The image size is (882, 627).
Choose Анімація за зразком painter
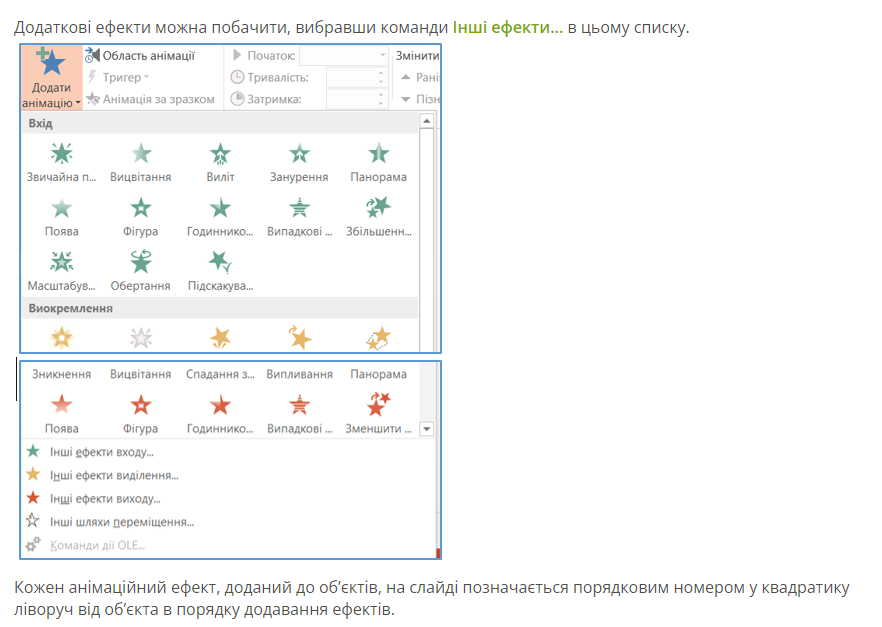pyautogui.click(x=151, y=99)
